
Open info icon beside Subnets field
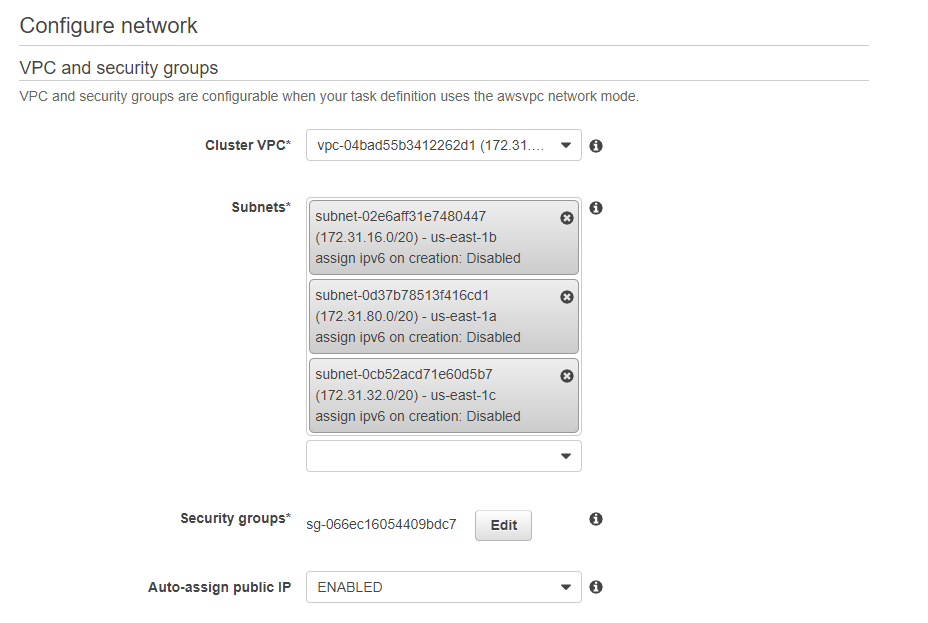pyautogui.click(x=596, y=208)
